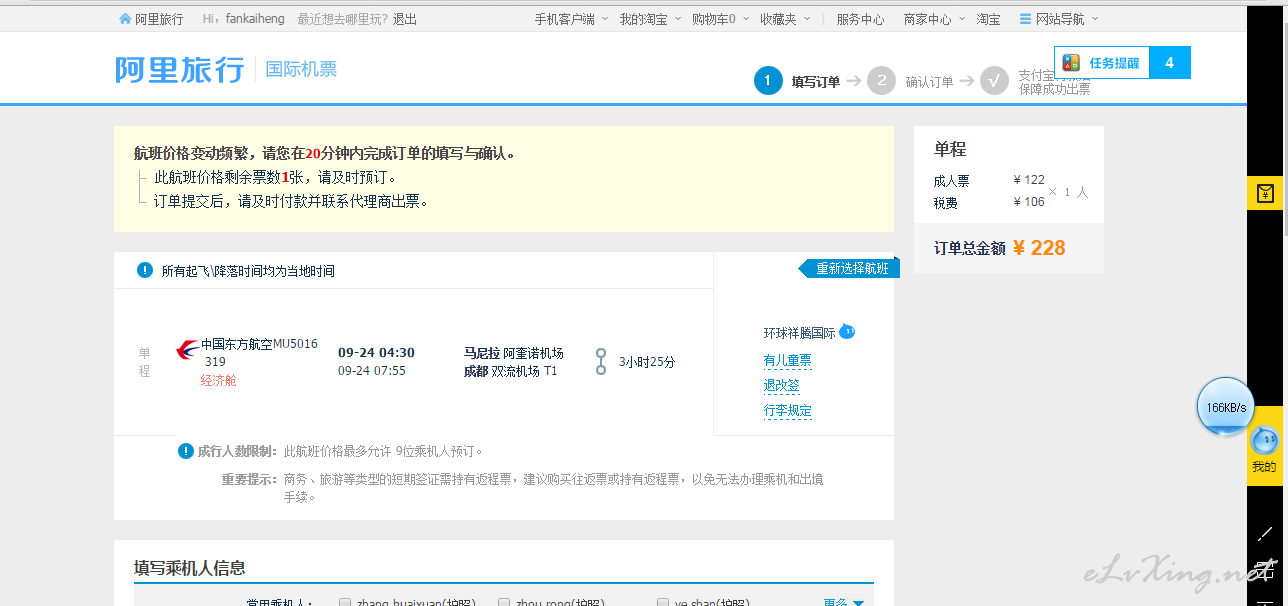Click the 环球祥腾国际 agent name
1288x606 pixels.
[x=799, y=333]
